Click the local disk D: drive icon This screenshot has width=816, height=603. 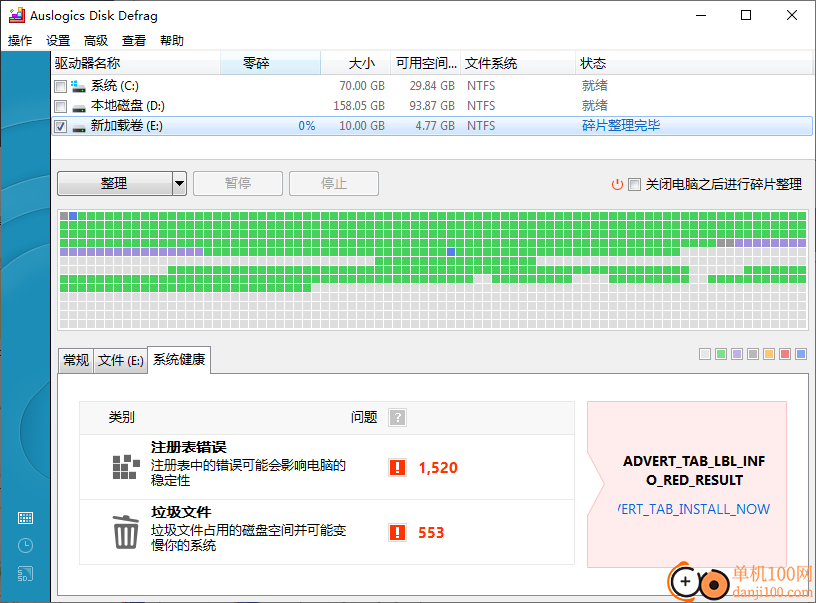(x=79, y=107)
